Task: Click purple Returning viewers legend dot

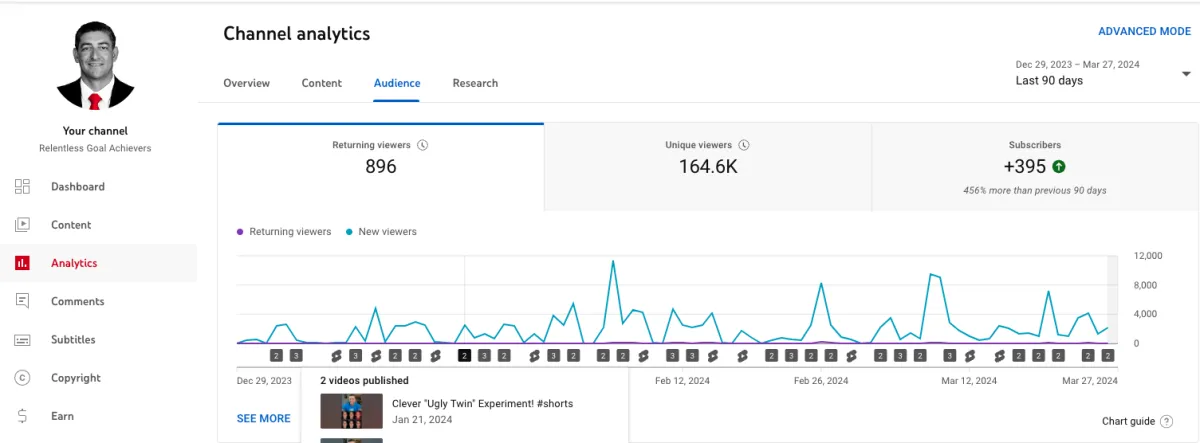Action: 240,232
